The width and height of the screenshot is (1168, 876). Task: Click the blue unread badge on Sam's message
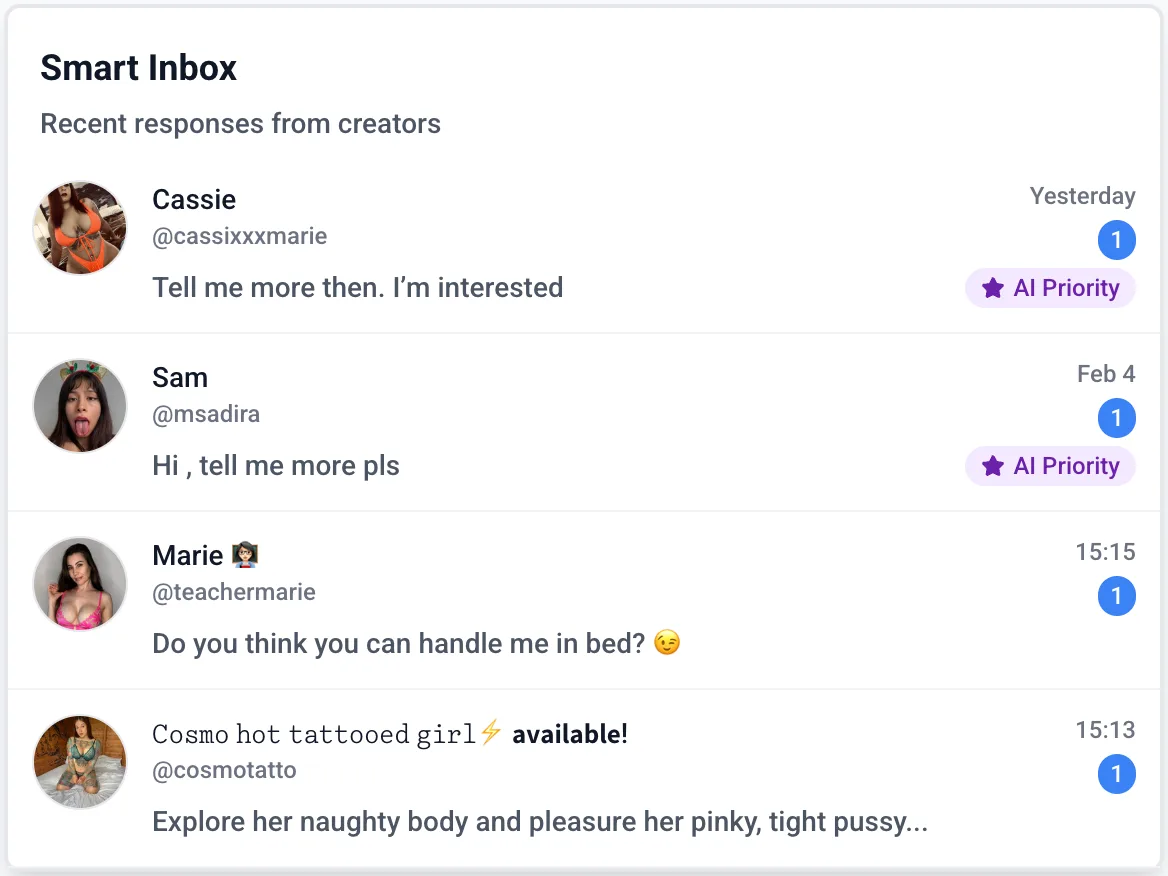coord(1117,418)
